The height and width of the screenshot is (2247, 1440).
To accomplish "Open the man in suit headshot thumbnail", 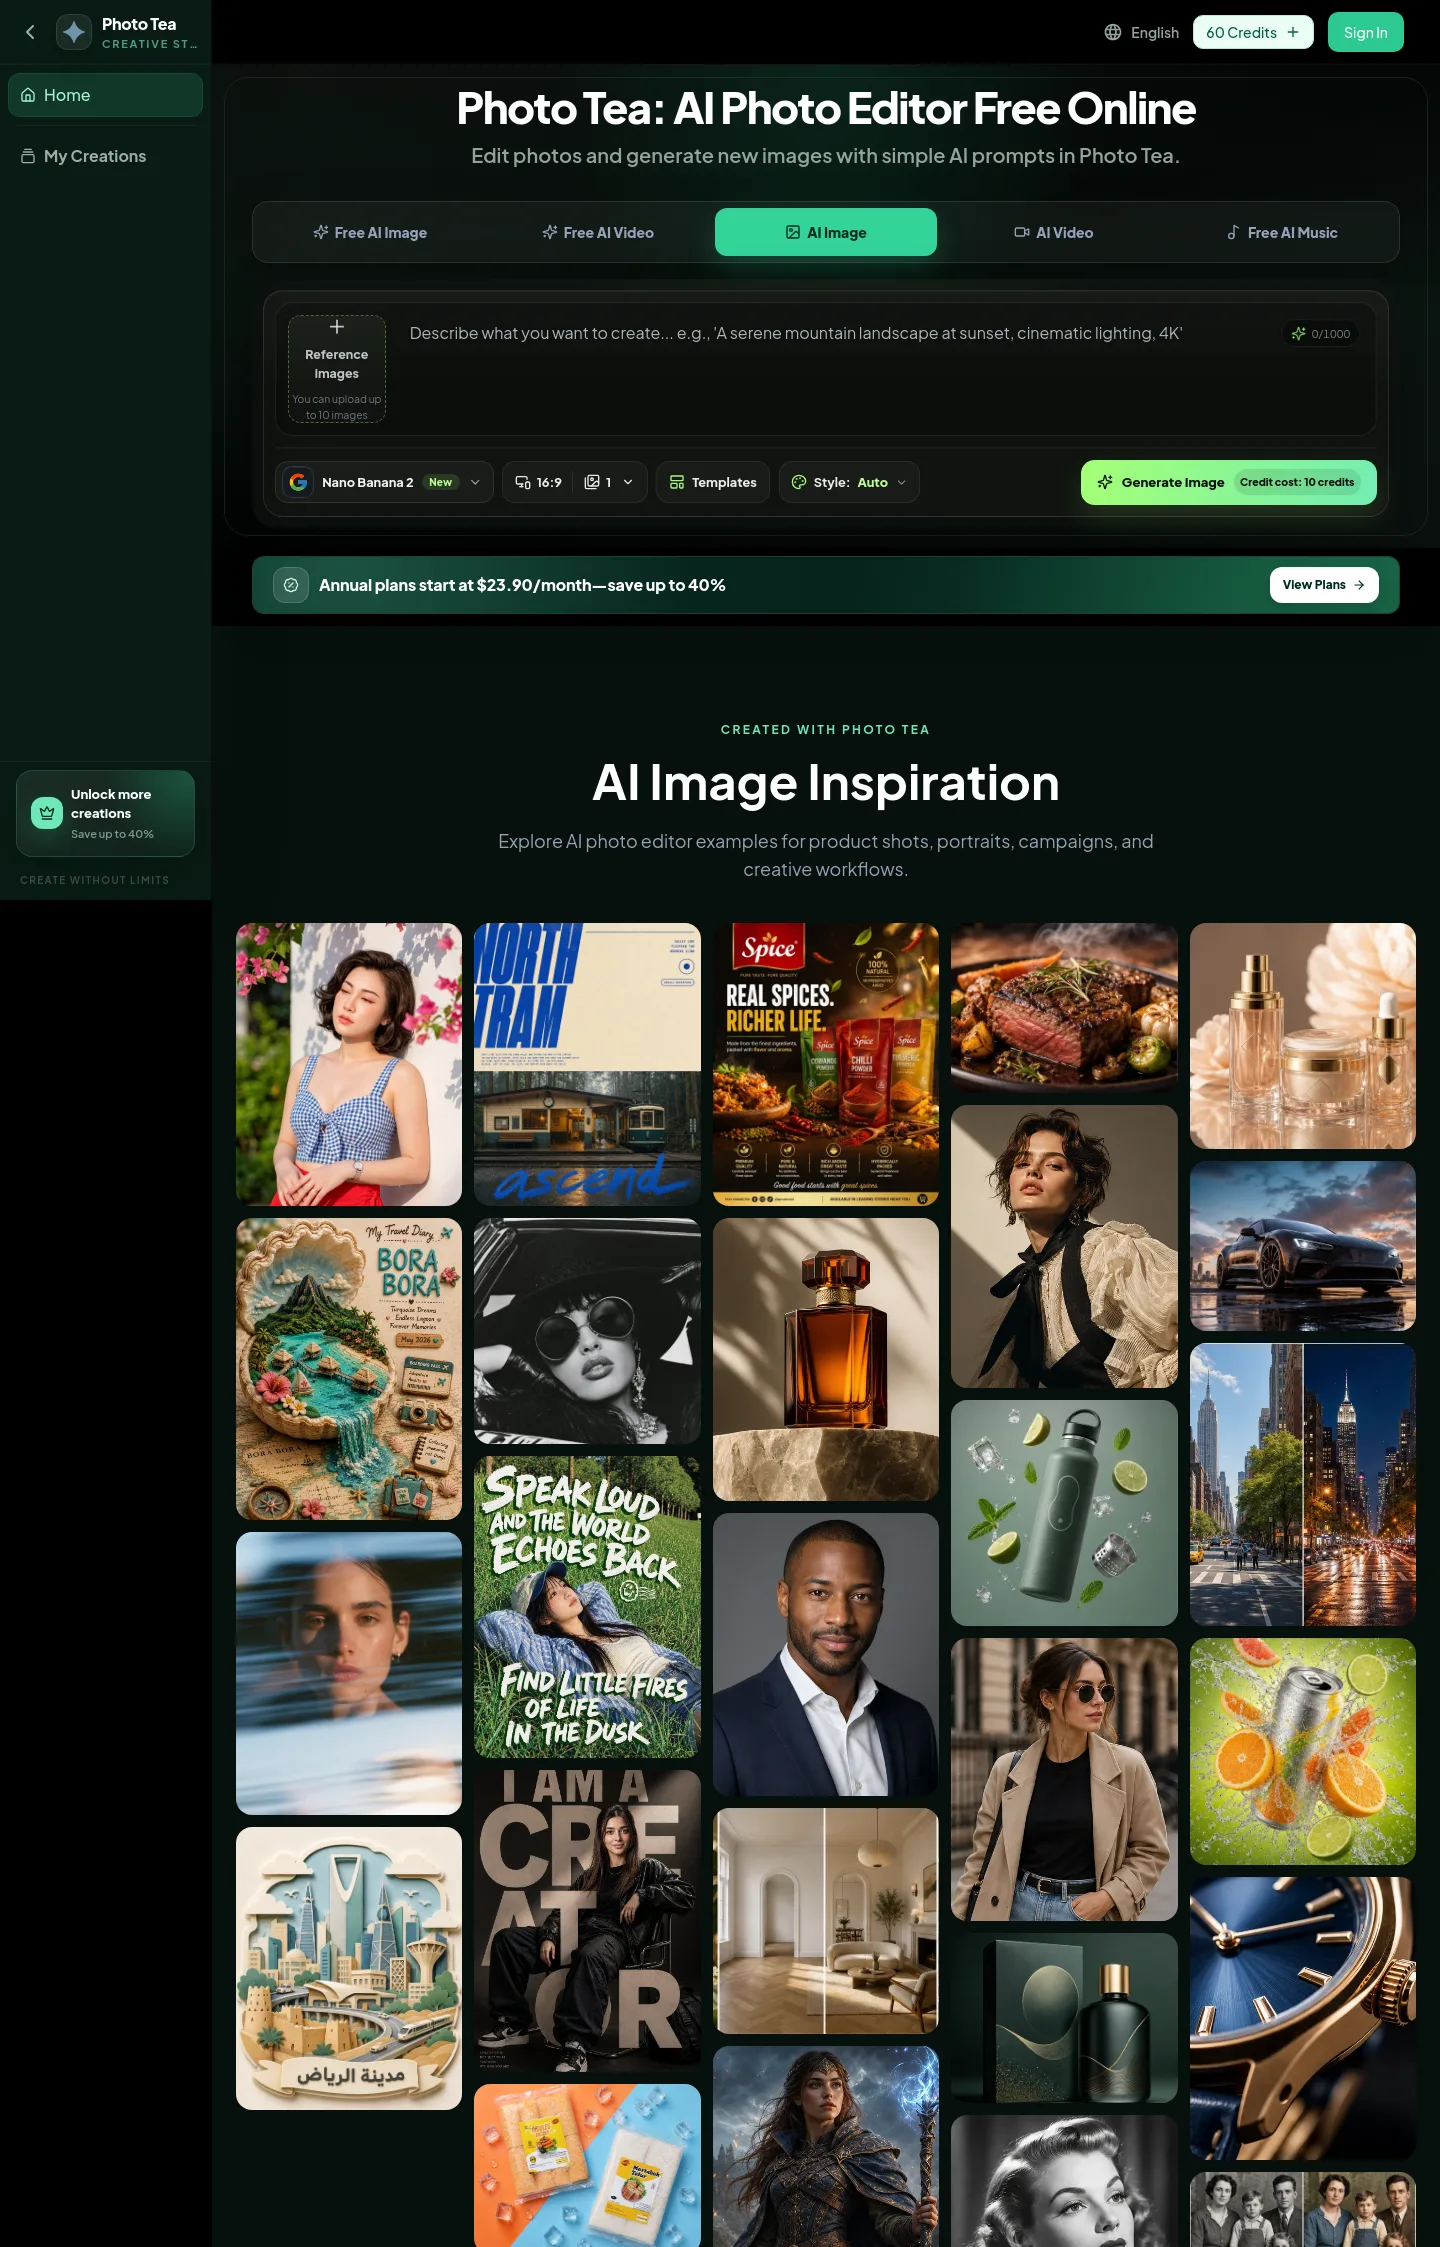I will pyautogui.click(x=826, y=1654).
